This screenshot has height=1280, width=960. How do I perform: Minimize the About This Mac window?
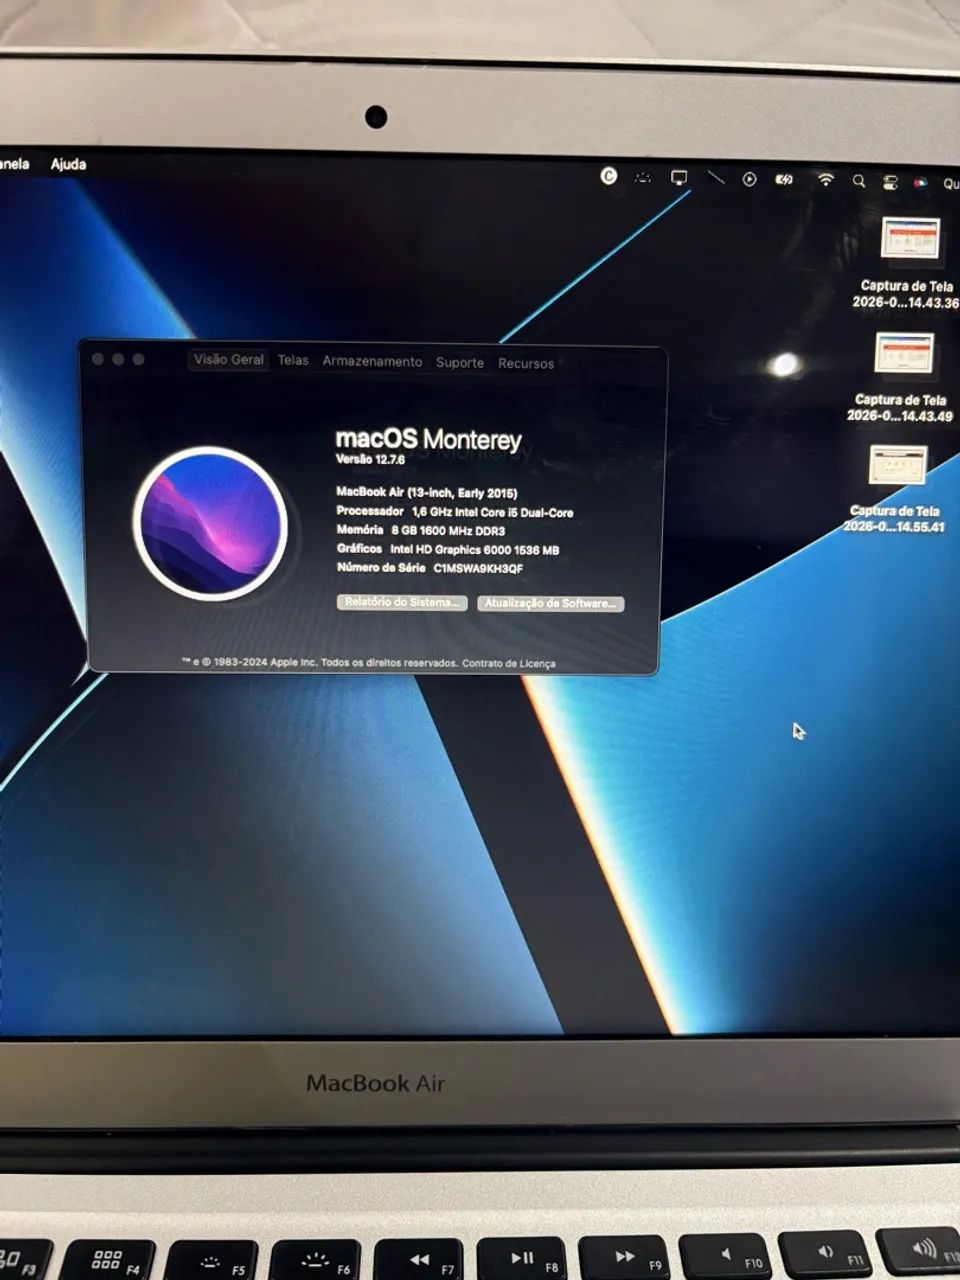[x=118, y=358]
